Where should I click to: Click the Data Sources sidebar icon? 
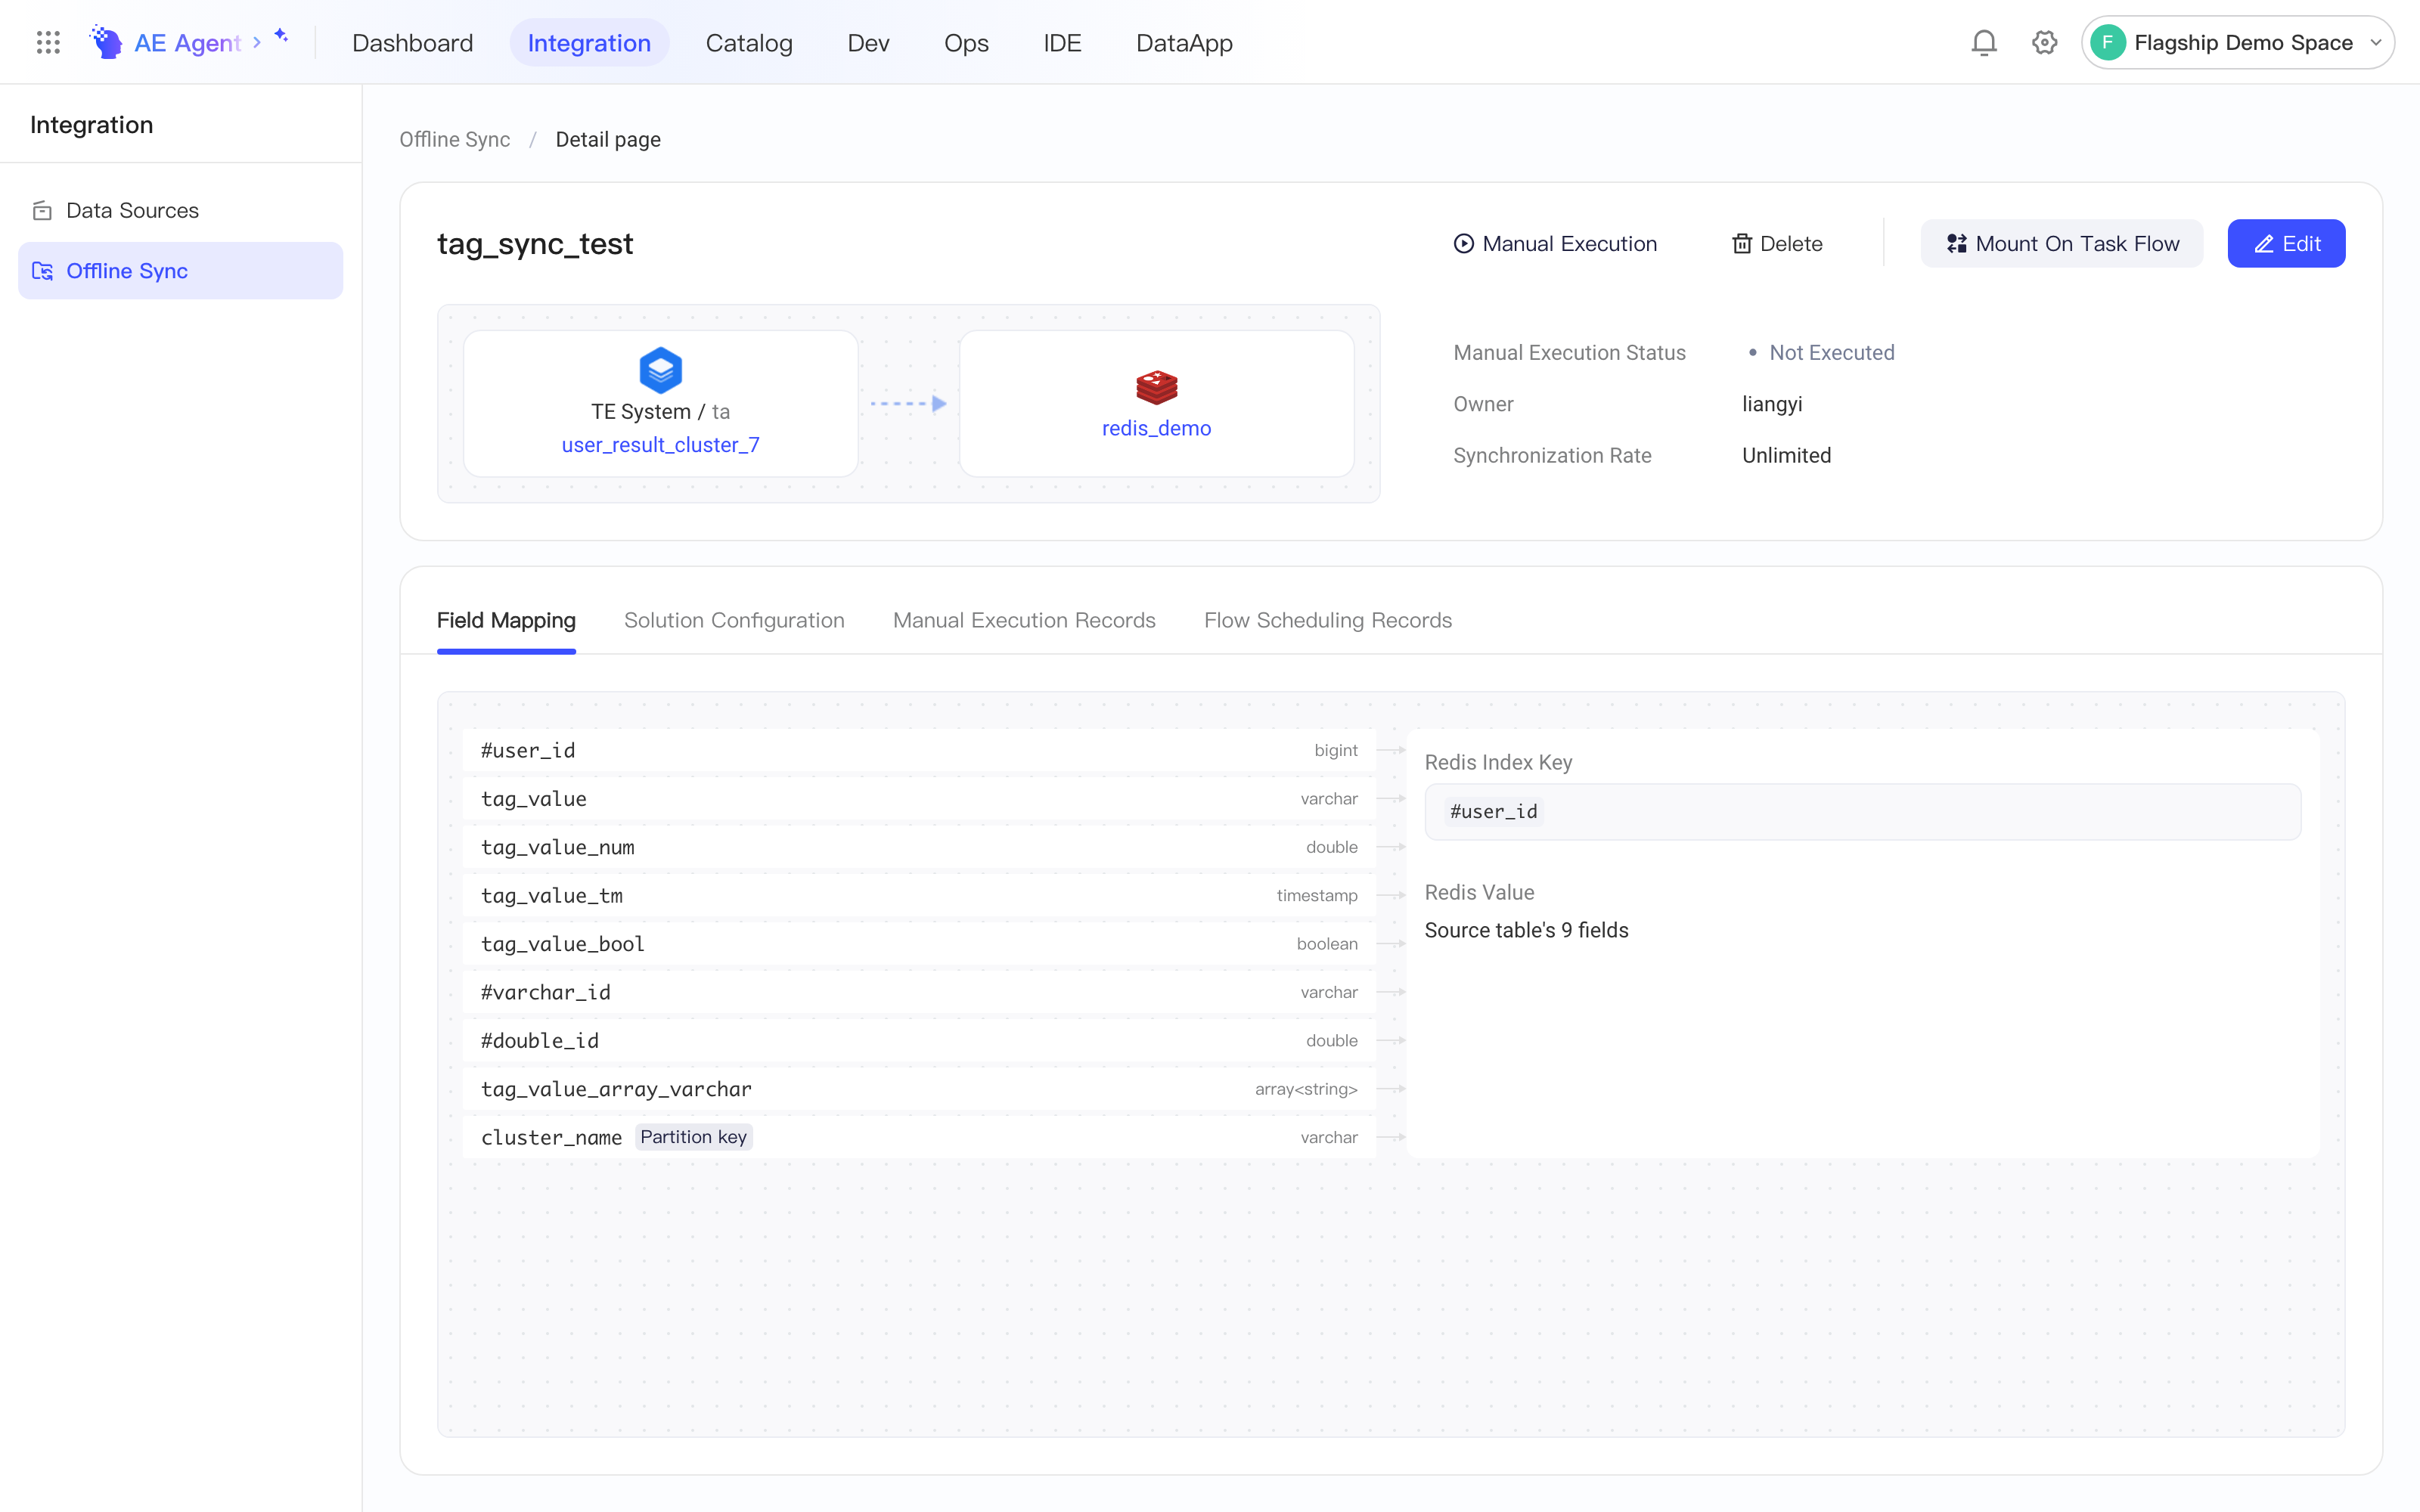pos(42,210)
